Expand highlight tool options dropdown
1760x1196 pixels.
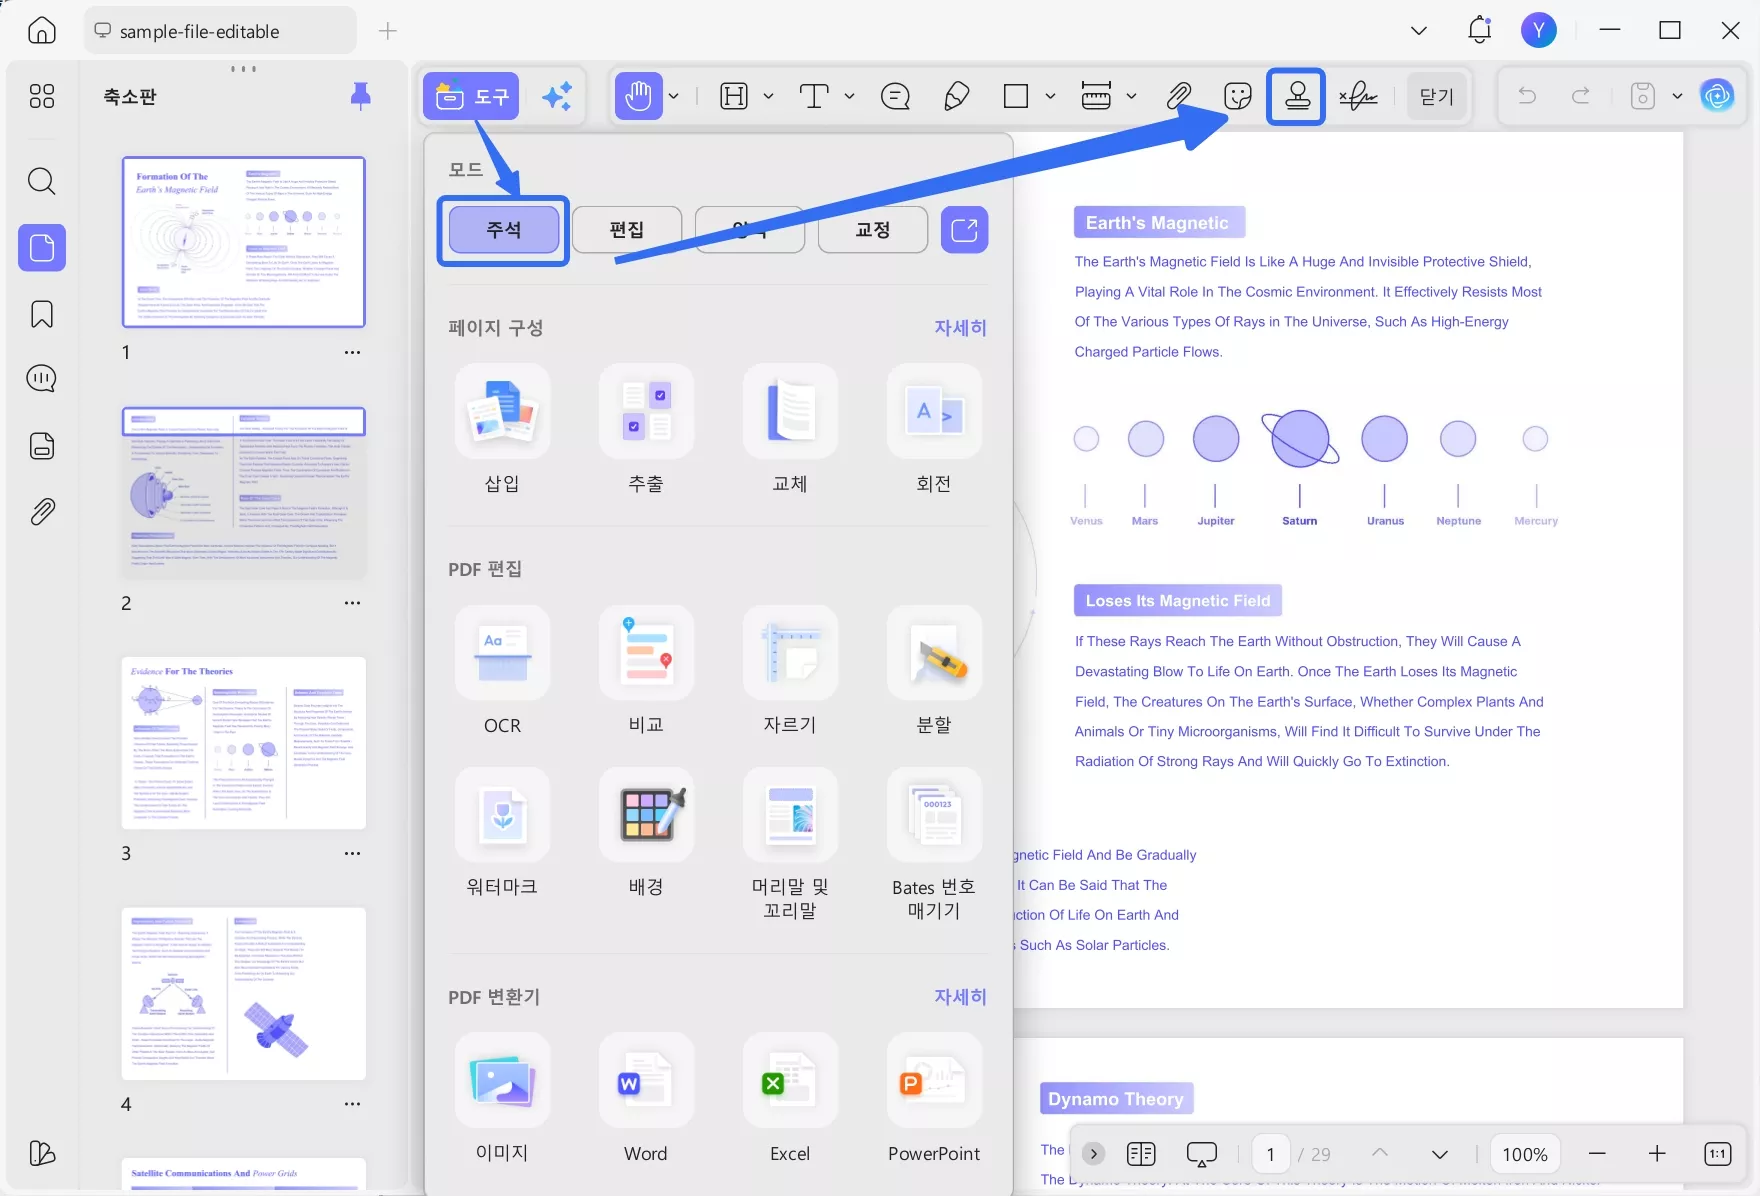tap(768, 96)
